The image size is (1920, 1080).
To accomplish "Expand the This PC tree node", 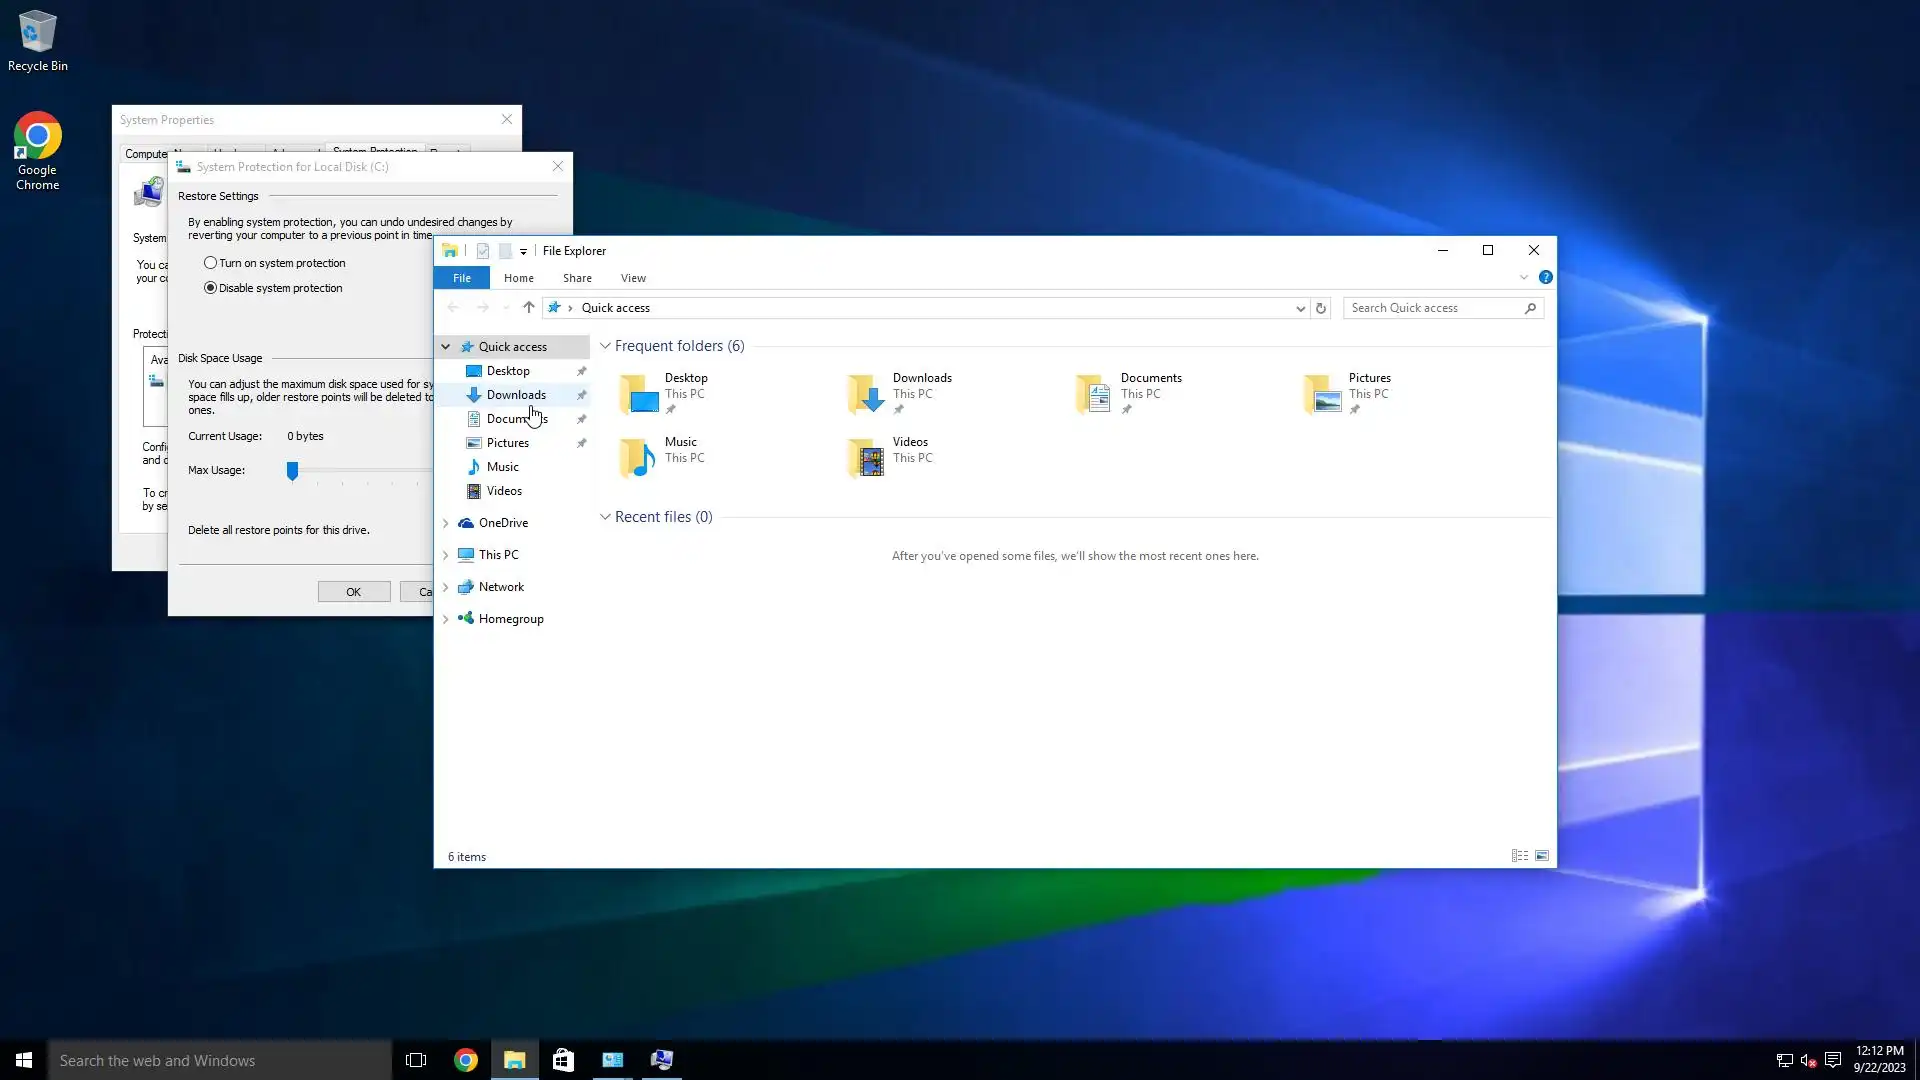I will pos(446,555).
